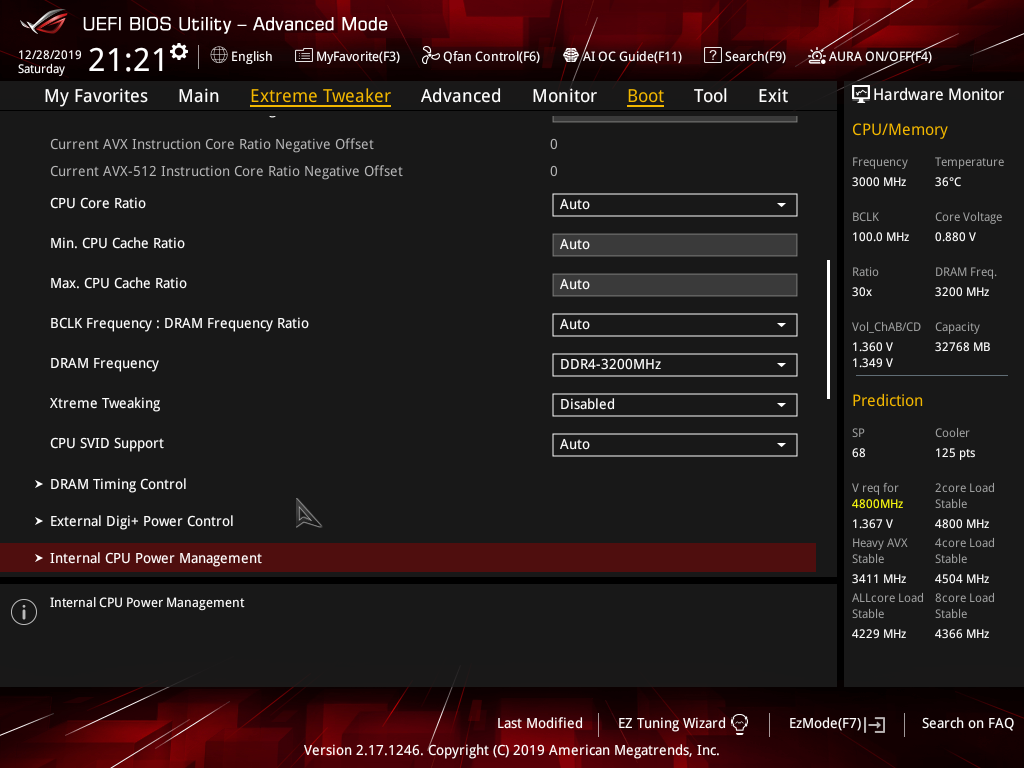The image size is (1024, 768).
Task: Switch to EzMode(F7)
Action: point(837,724)
